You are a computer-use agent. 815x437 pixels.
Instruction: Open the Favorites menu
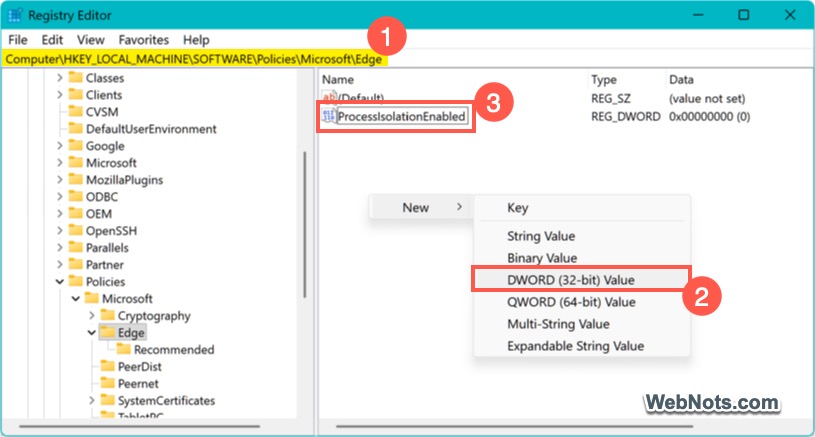tap(143, 40)
